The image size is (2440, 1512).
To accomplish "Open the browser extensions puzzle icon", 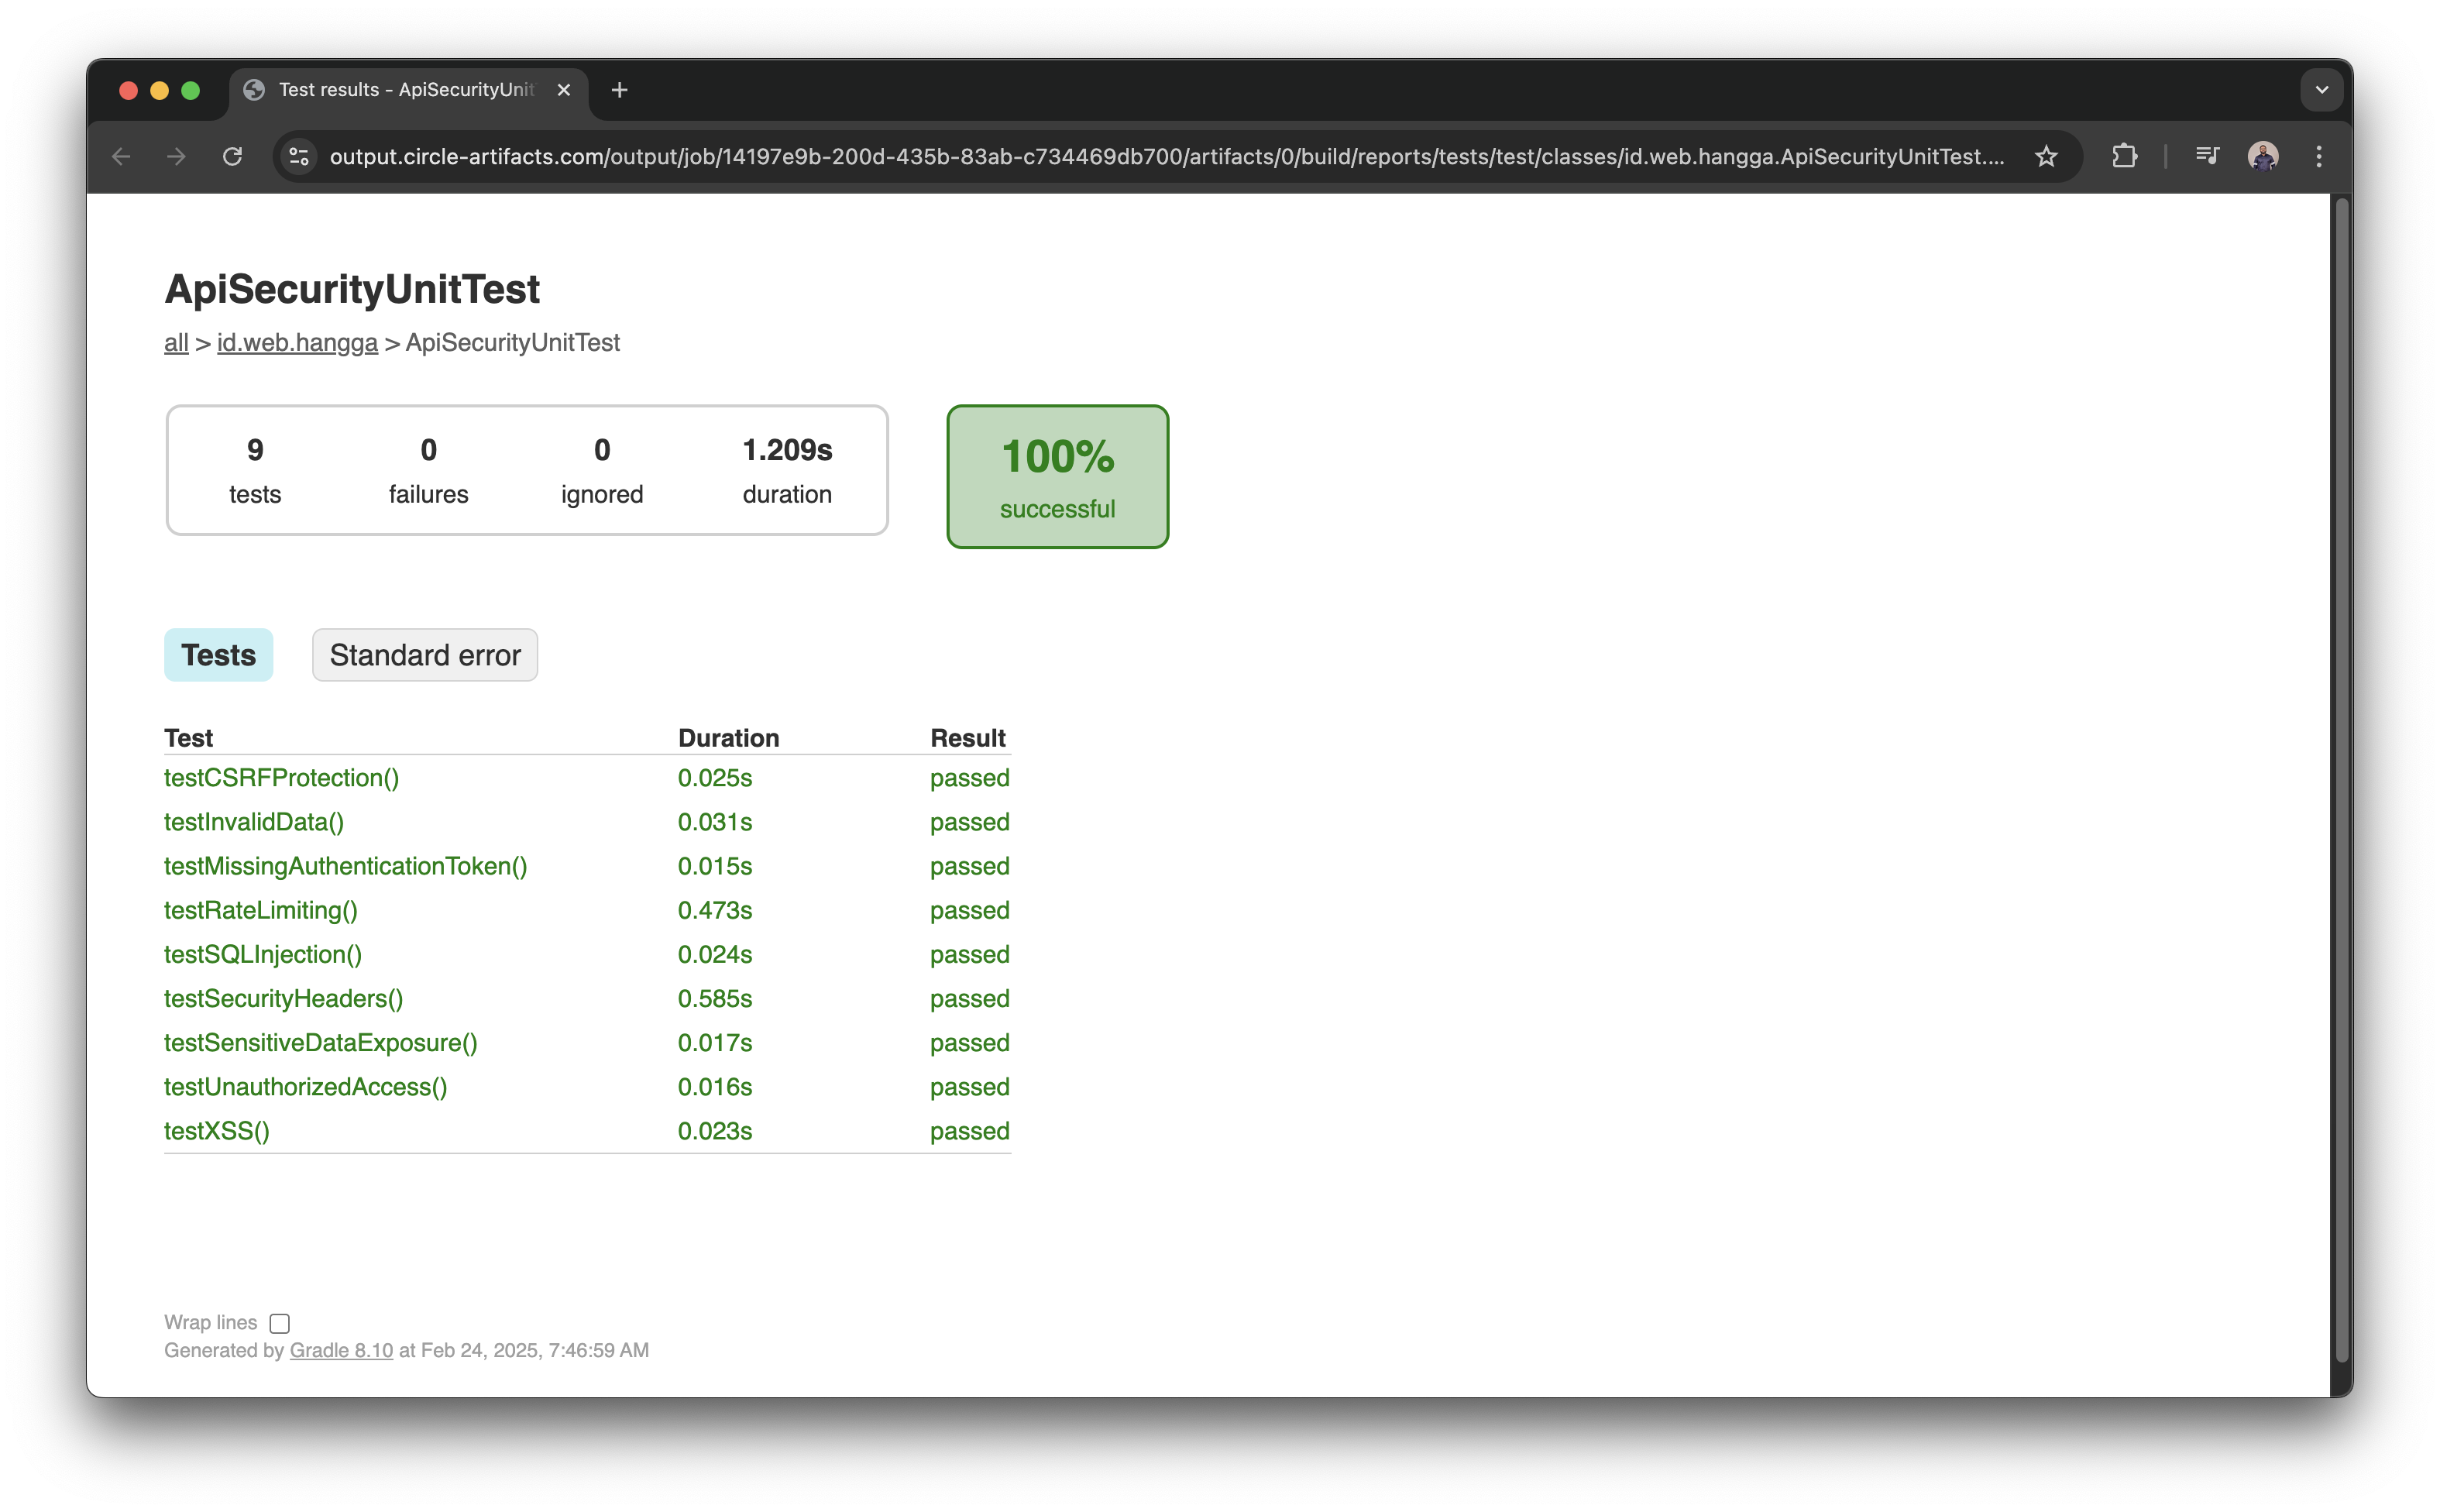I will (x=2126, y=156).
